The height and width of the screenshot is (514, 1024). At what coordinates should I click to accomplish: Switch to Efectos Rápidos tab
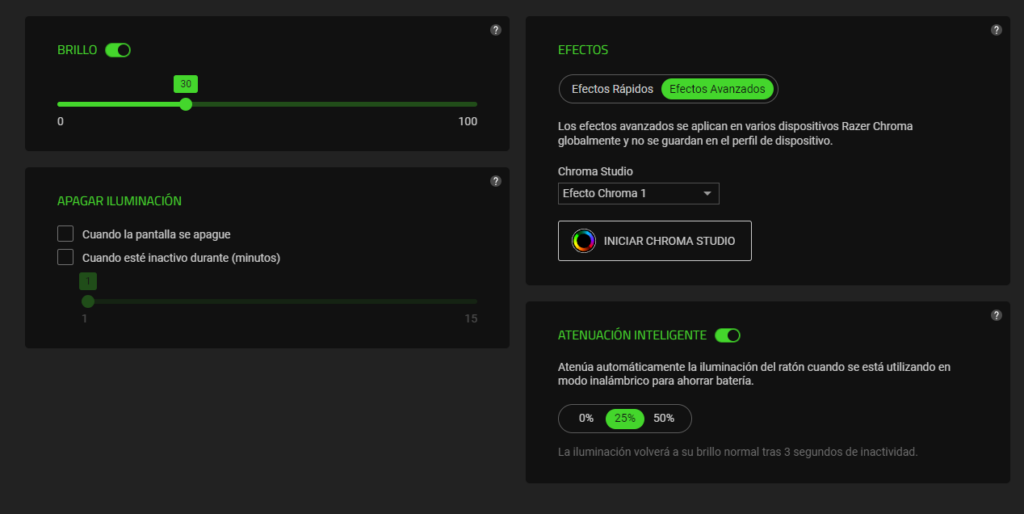click(x=612, y=89)
